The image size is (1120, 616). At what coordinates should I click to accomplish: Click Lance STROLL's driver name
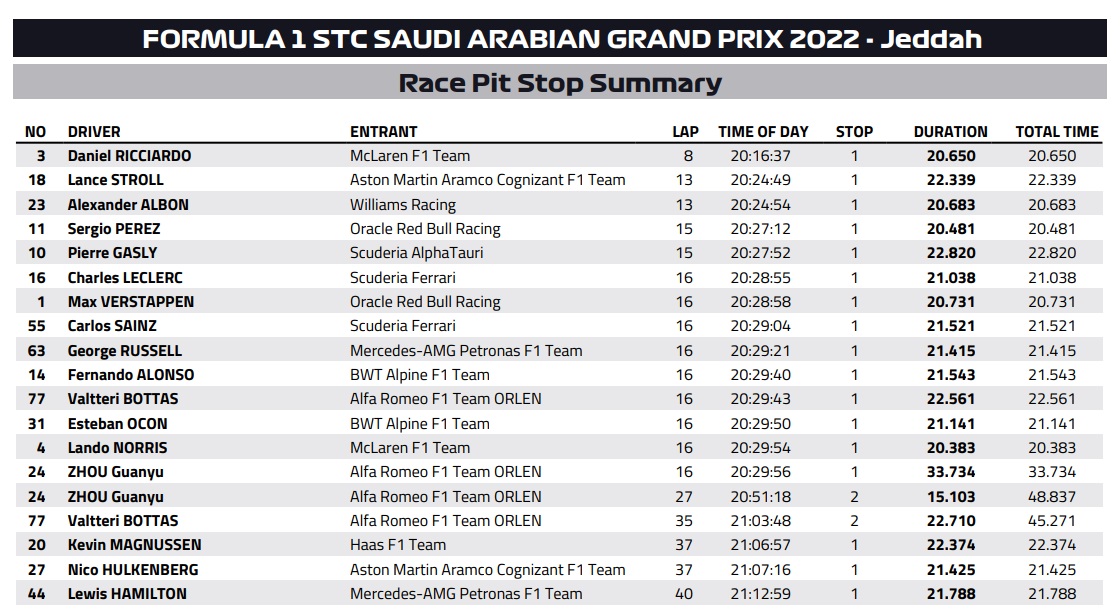tap(115, 180)
